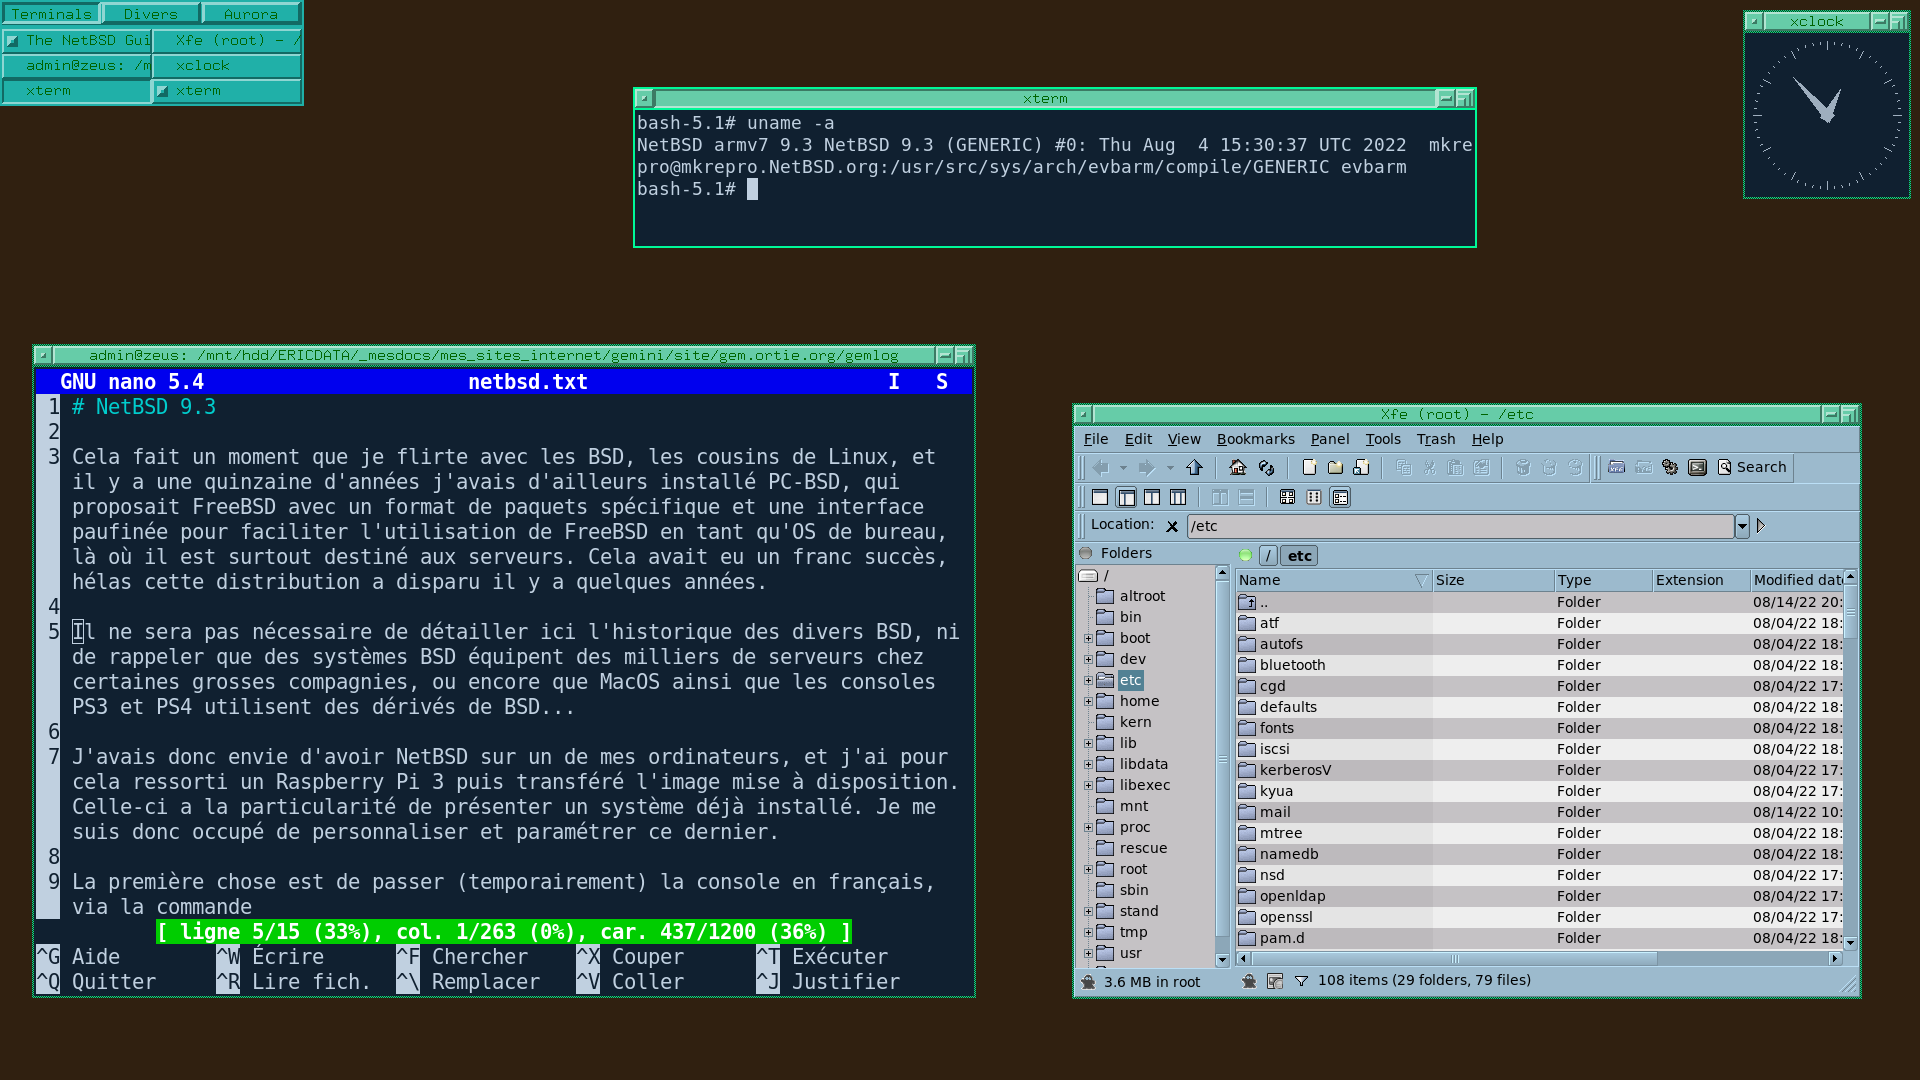Launch the command gears icon in the toolbar
The image size is (1920, 1080).
pyautogui.click(x=1670, y=468)
